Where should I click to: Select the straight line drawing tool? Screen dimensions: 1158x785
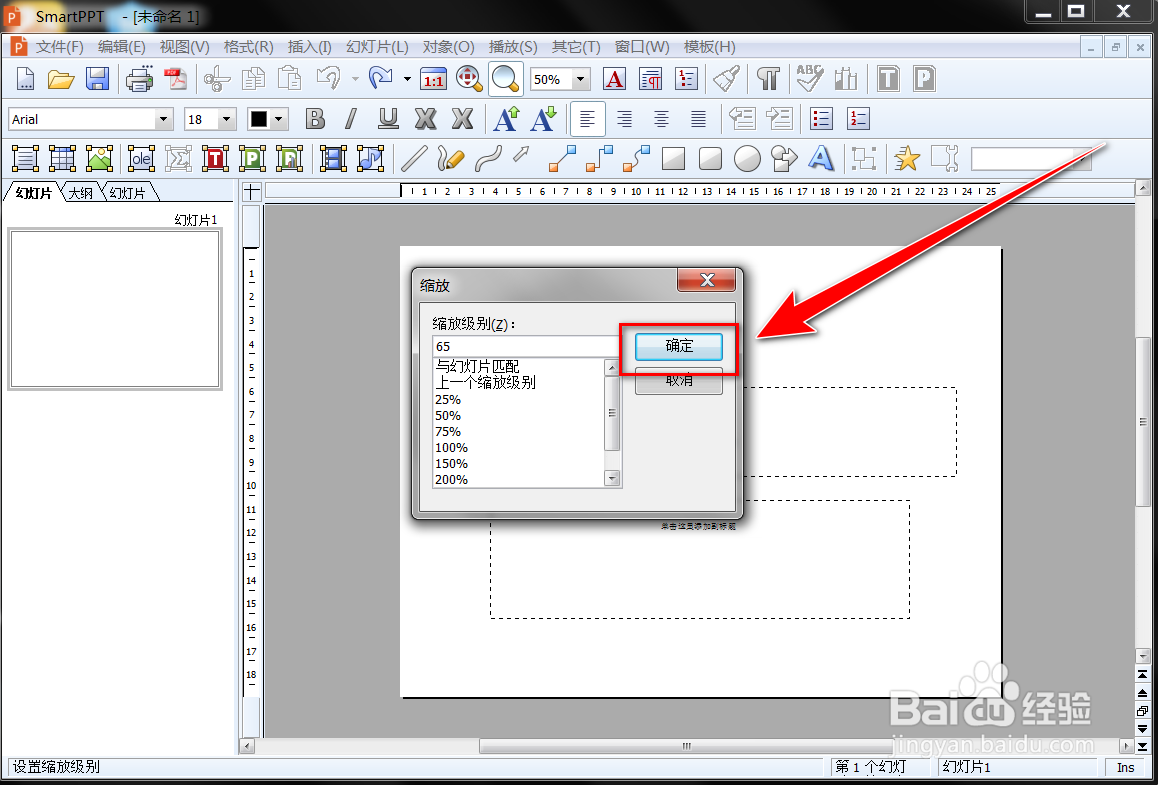point(414,158)
